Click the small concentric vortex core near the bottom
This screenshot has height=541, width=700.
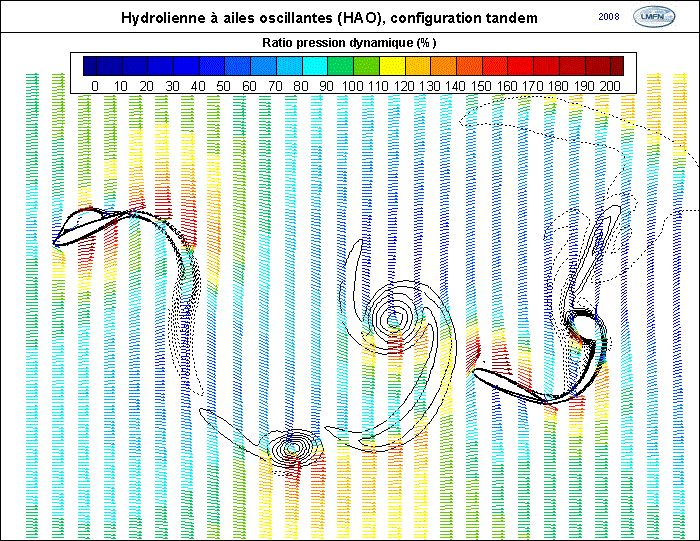[x=292, y=447]
